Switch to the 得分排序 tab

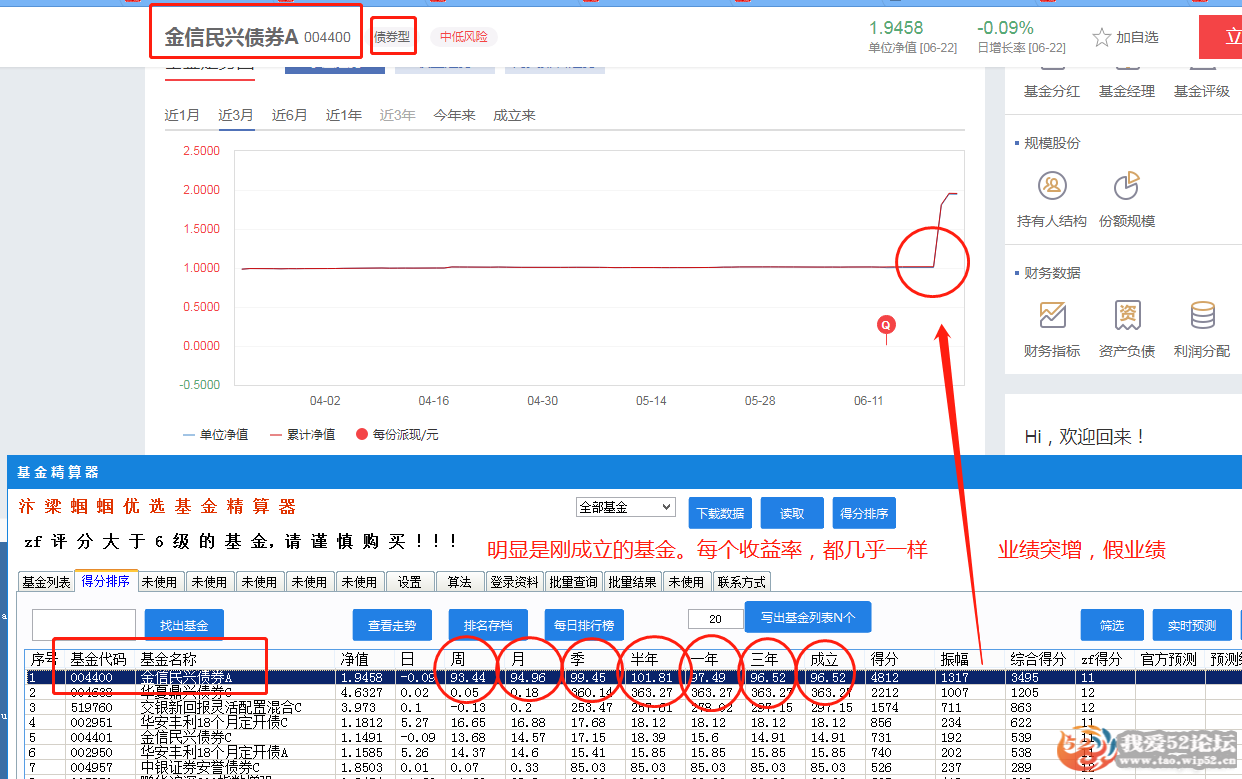coord(105,581)
